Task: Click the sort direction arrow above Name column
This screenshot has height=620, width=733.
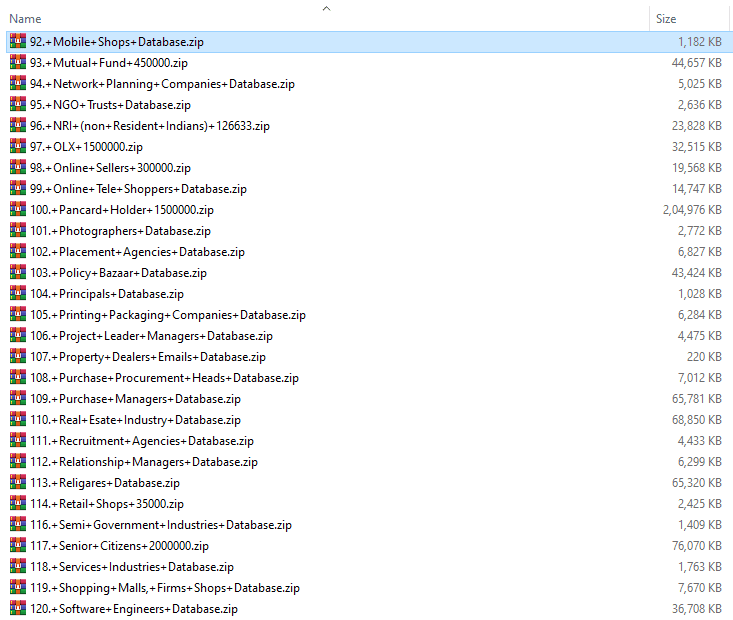Action: click(326, 8)
